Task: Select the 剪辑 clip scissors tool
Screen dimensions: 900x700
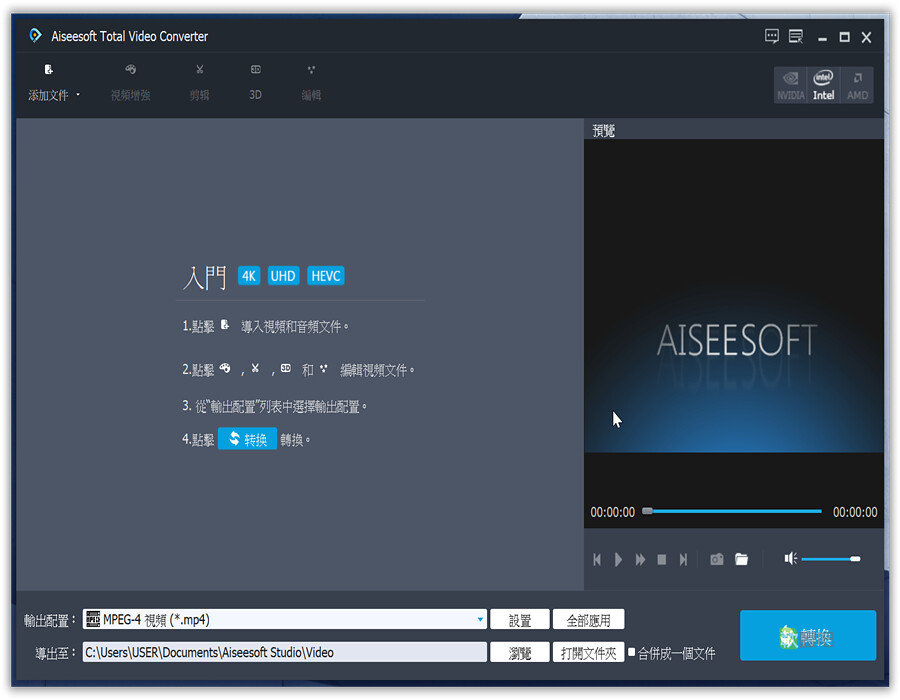Action: tap(199, 83)
